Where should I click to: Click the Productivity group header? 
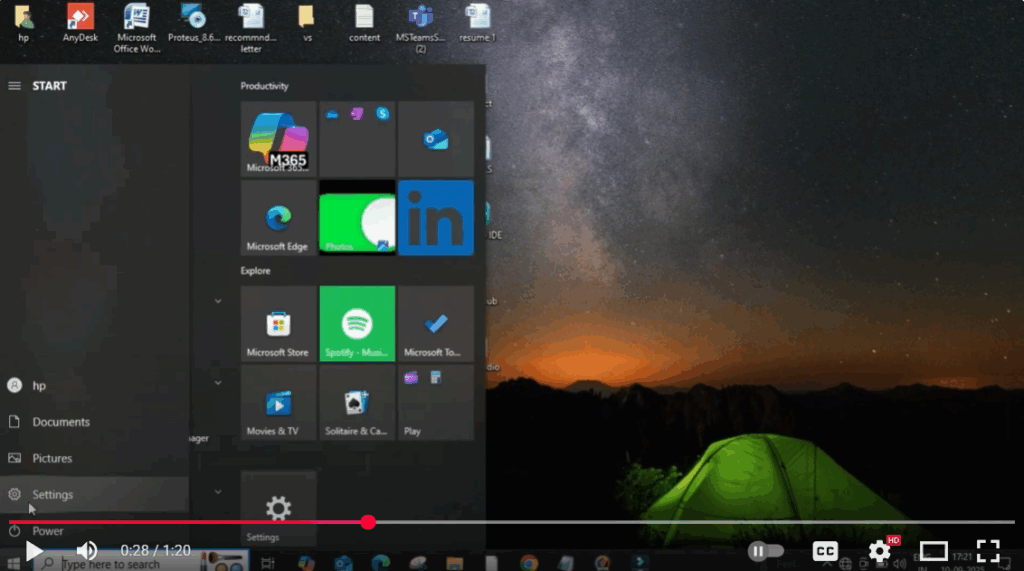coord(264,86)
